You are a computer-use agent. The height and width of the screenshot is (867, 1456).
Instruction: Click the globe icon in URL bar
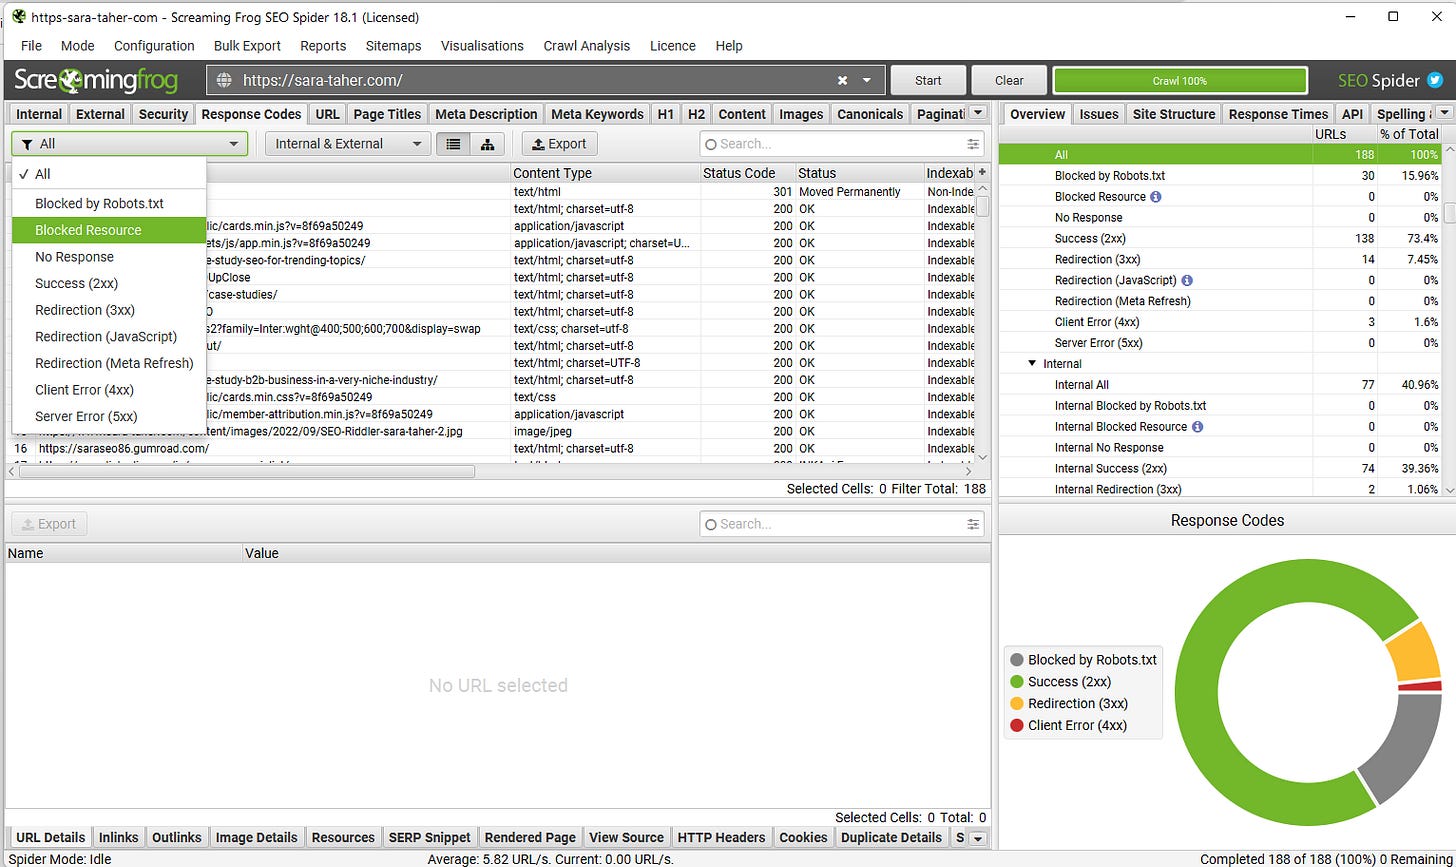click(x=224, y=80)
